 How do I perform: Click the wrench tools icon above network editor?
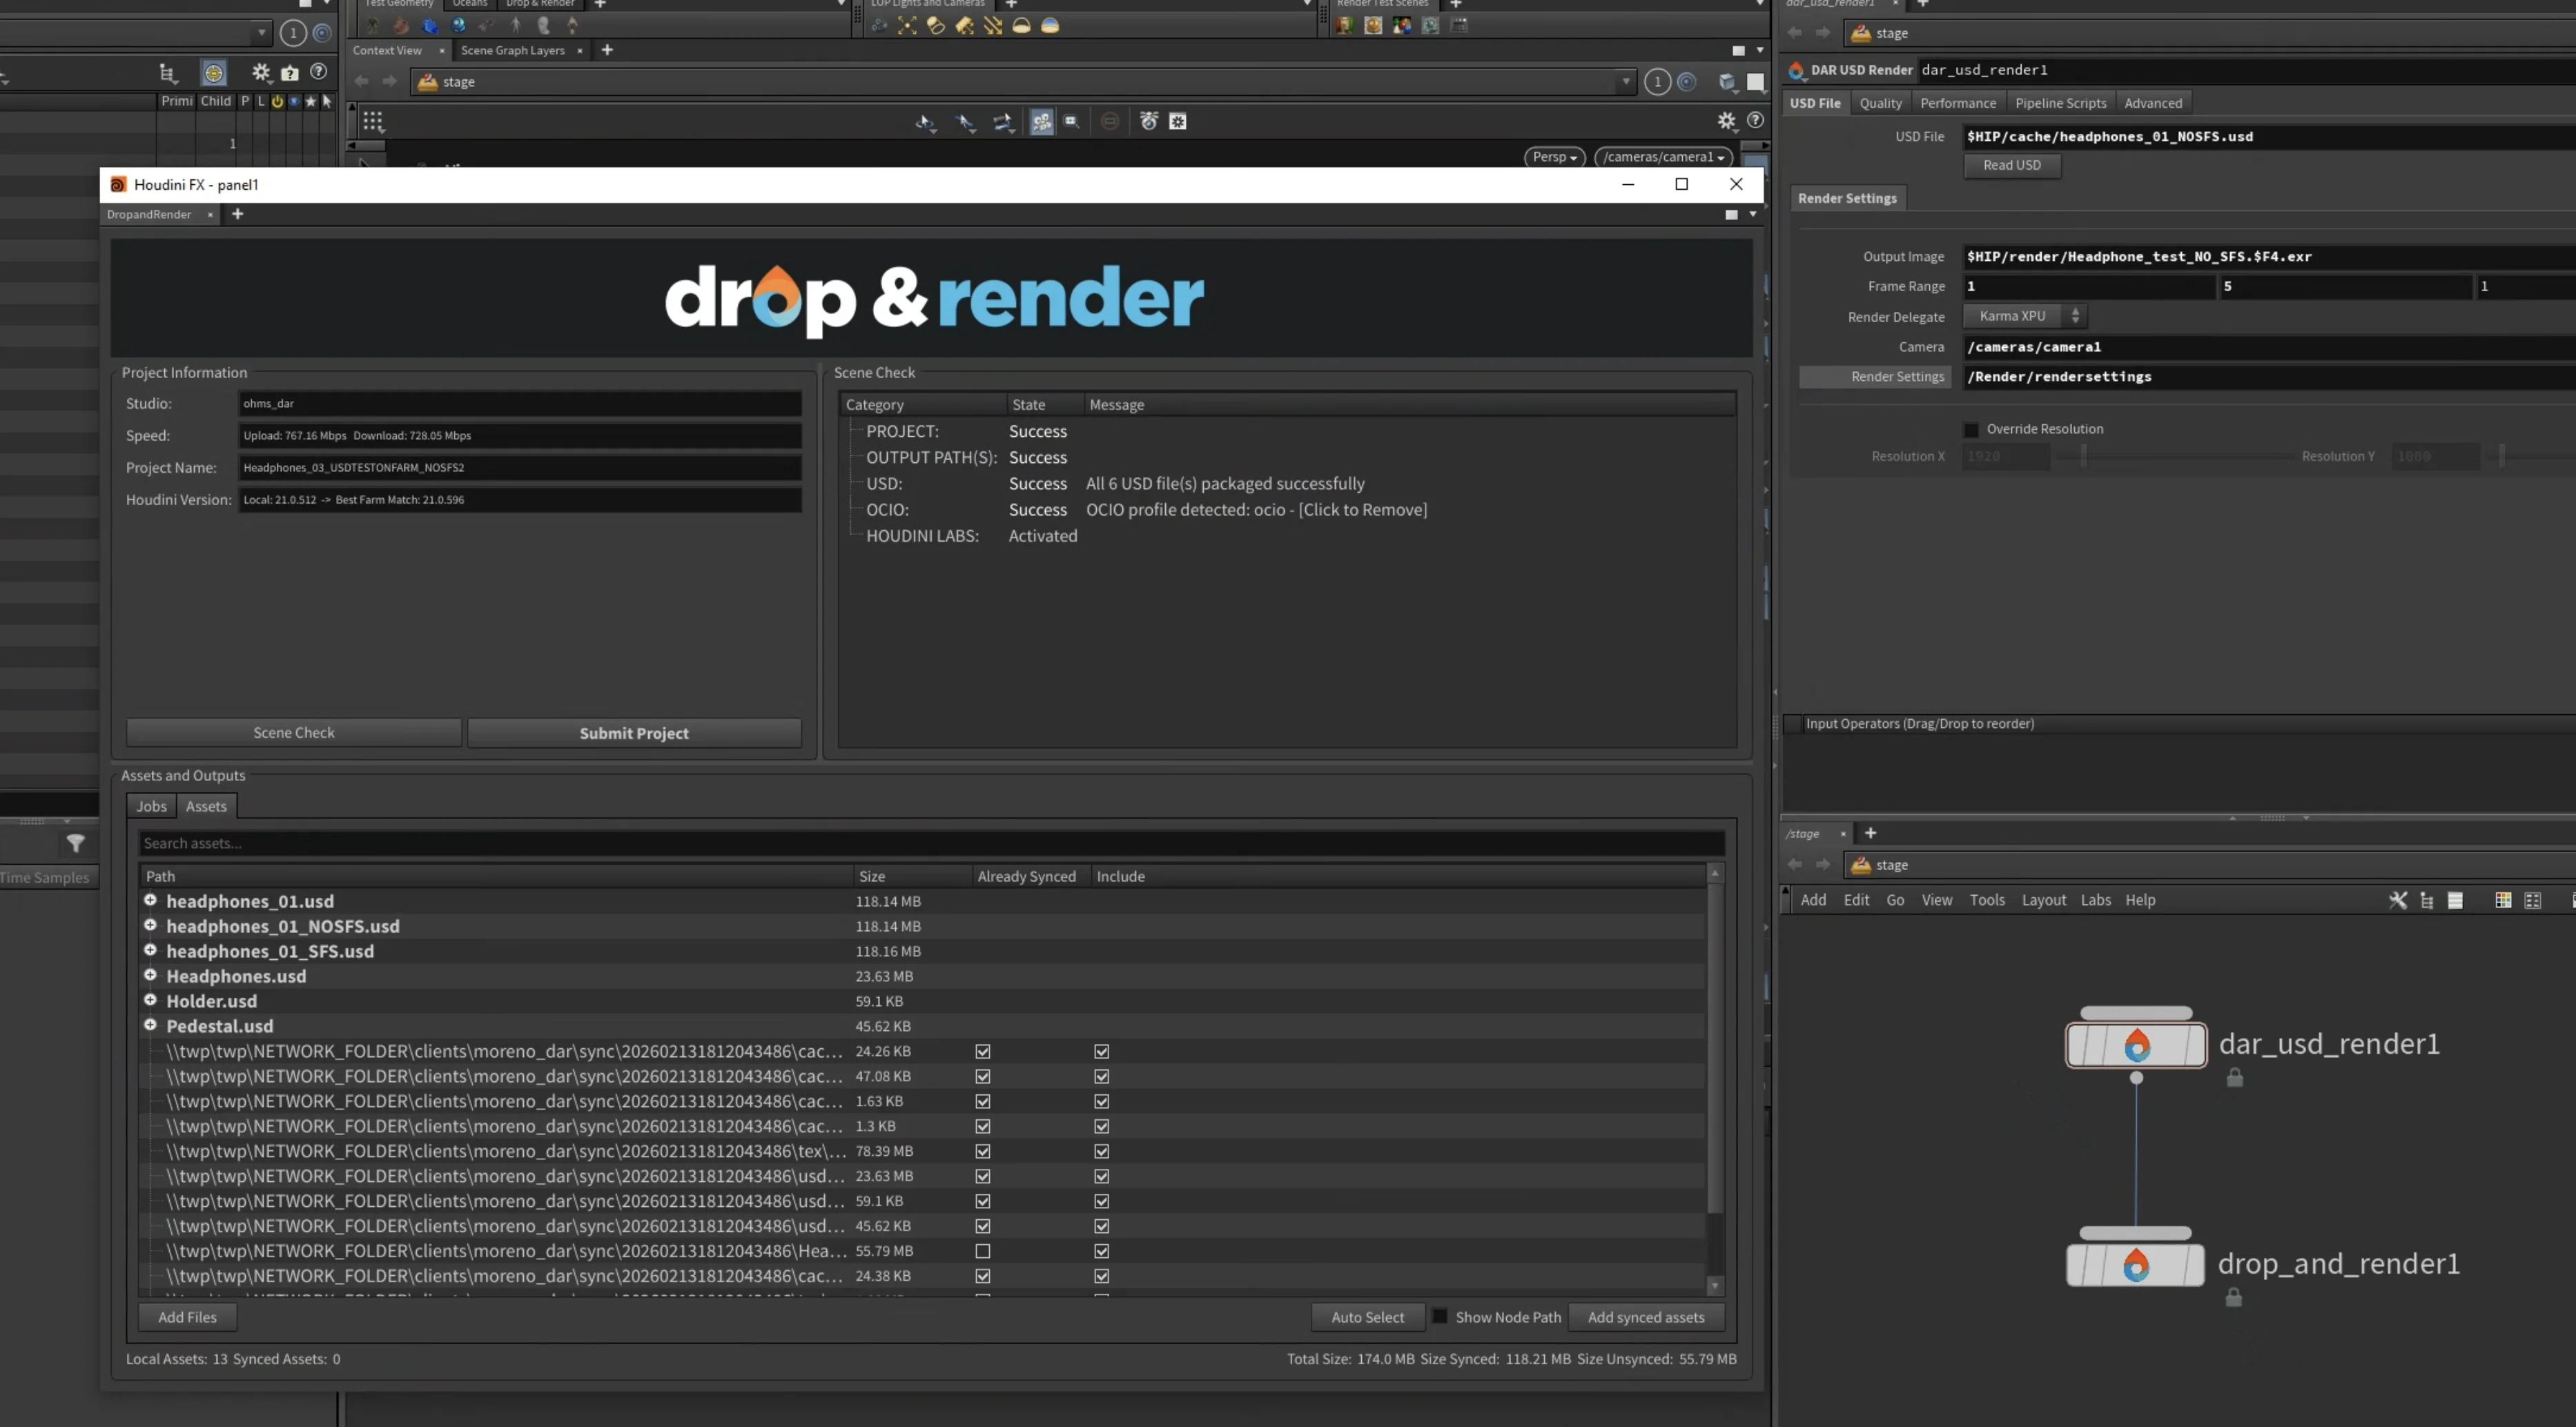click(x=2398, y=900)
